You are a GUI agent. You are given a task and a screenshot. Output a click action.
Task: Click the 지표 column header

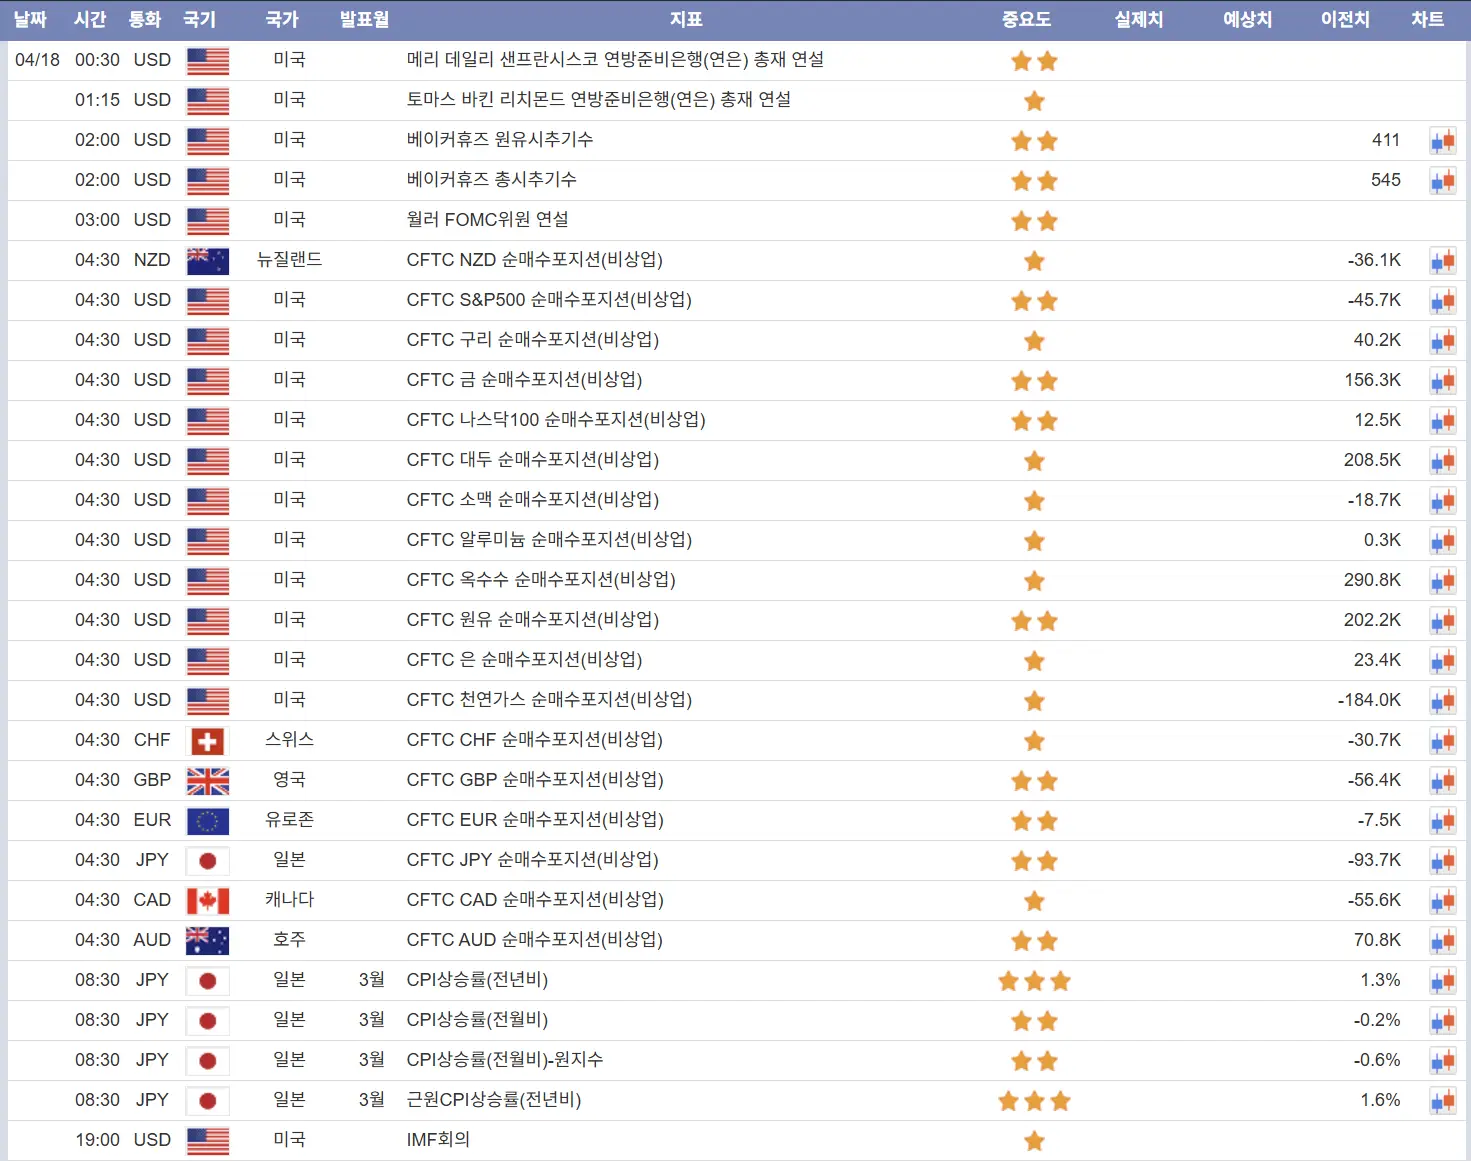(x=686, y=19)
